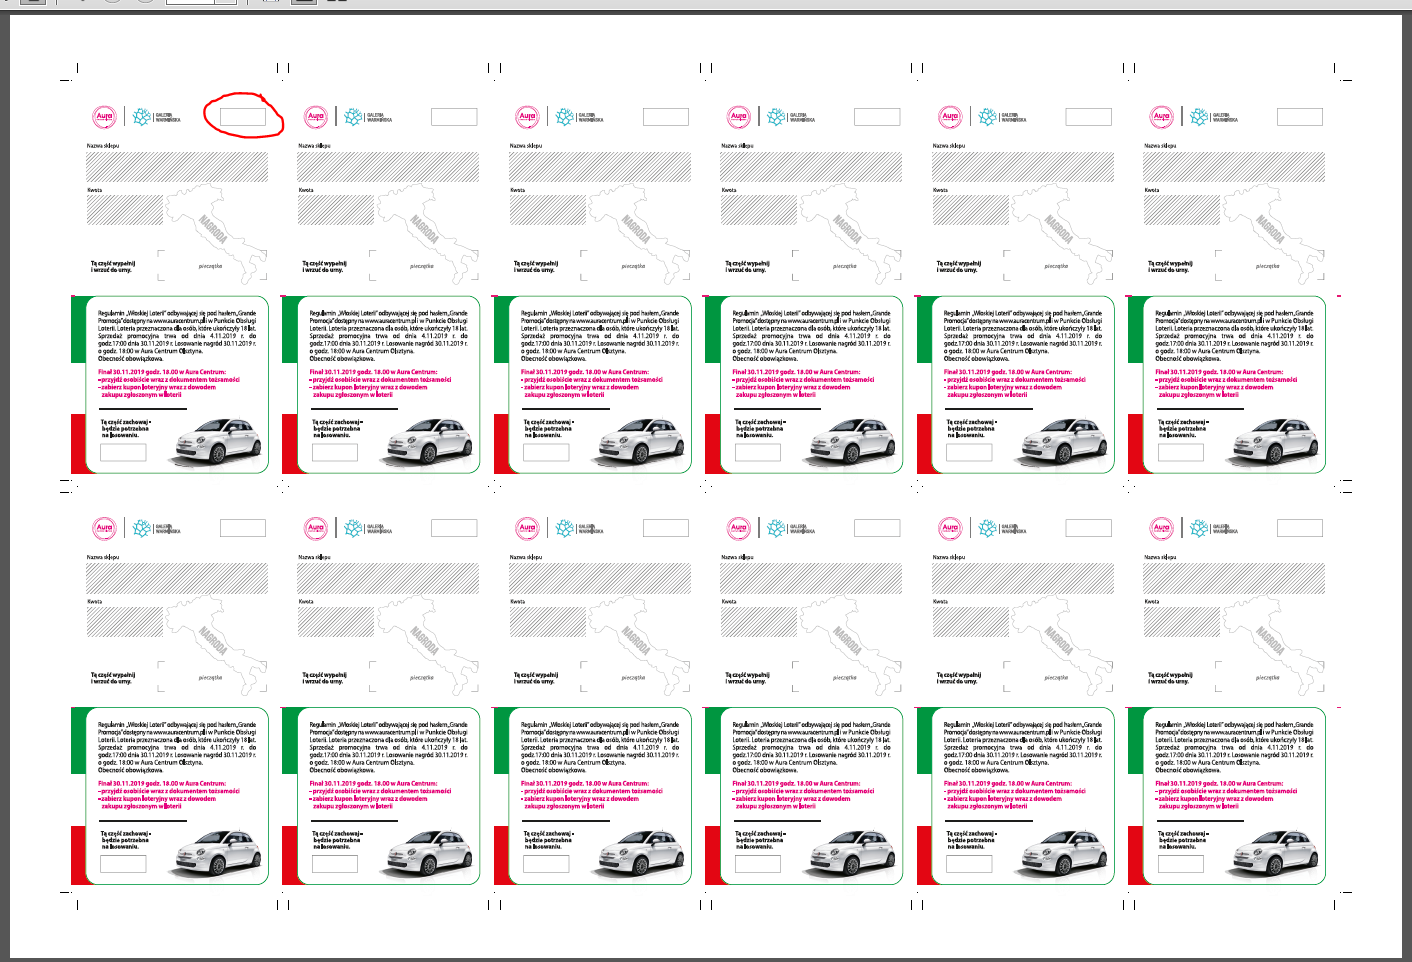Click the Galeria Warmińska logo on the top-right coupon

point(1214,117)
